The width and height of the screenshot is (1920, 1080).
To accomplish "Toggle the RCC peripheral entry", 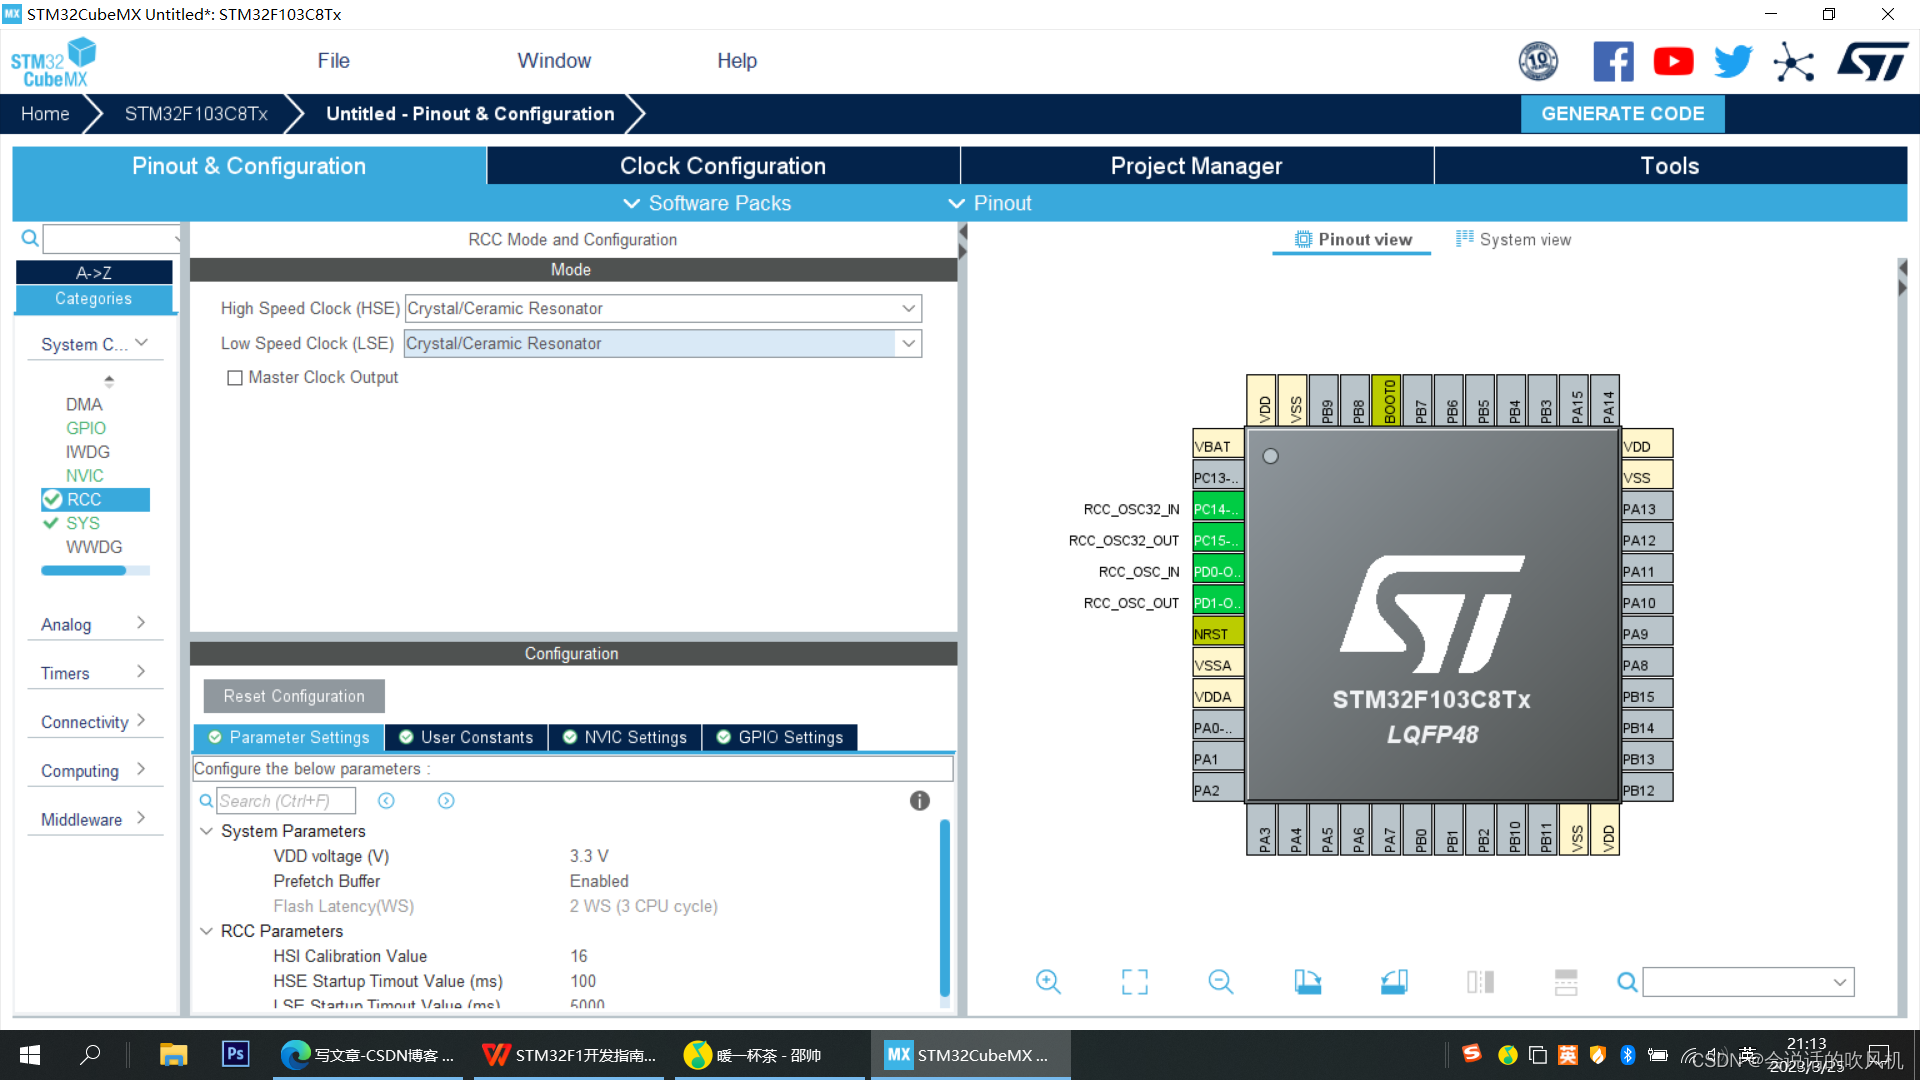I will click(x=84, y=500).
